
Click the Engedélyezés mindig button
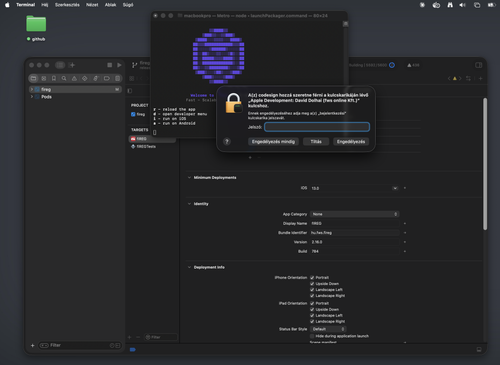(273, 142)
